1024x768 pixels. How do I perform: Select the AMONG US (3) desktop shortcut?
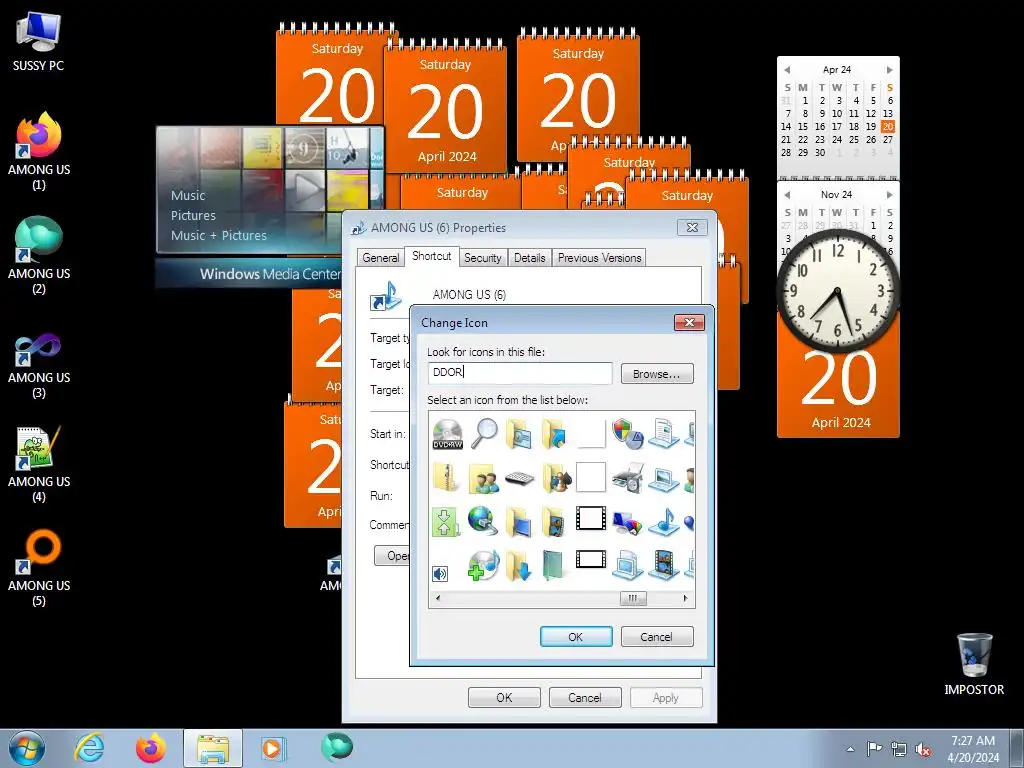[39, 360]
